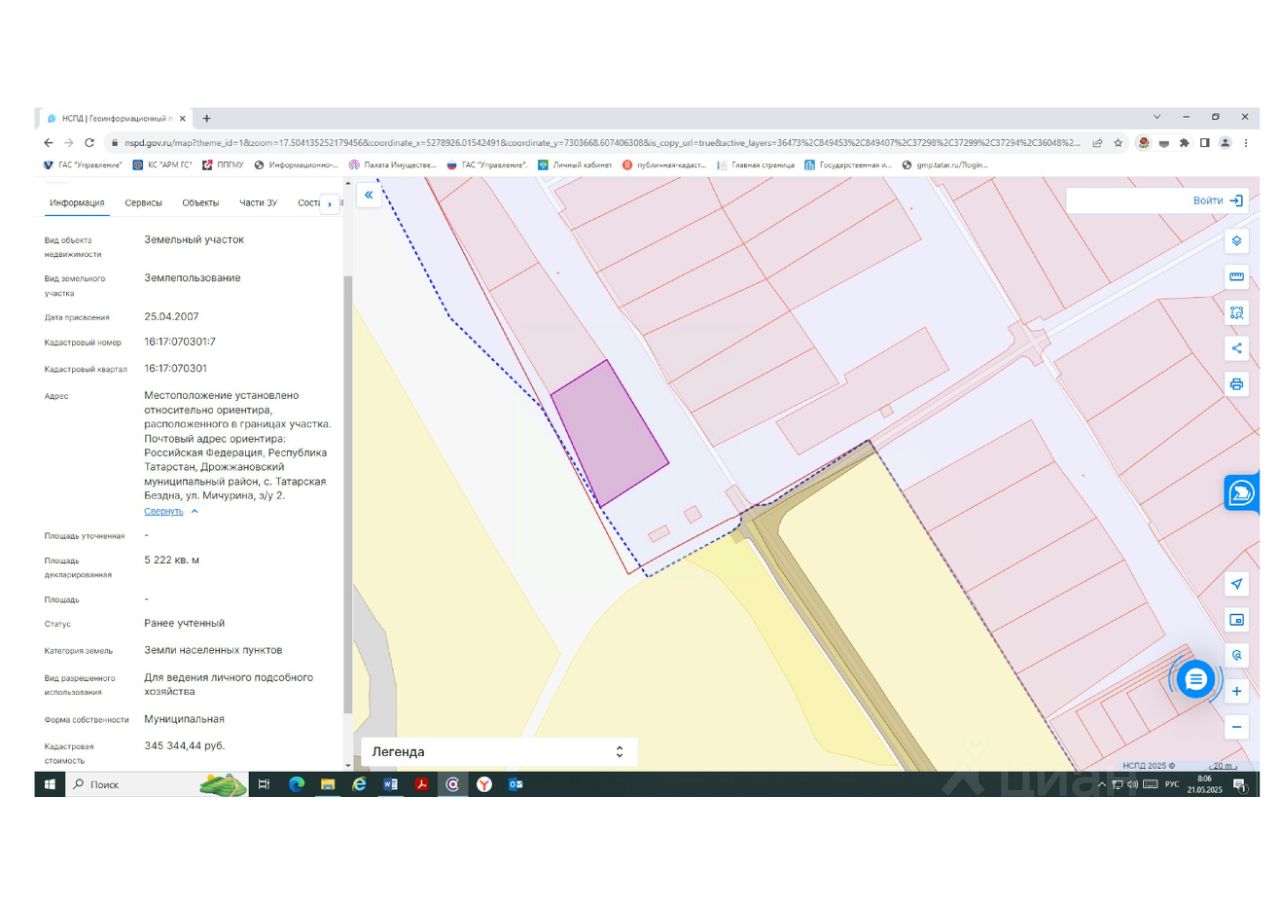Click the Муниципальная ownership value
Image resolution: width=1280 pixels, height=905 pixels.
point(184,719)
